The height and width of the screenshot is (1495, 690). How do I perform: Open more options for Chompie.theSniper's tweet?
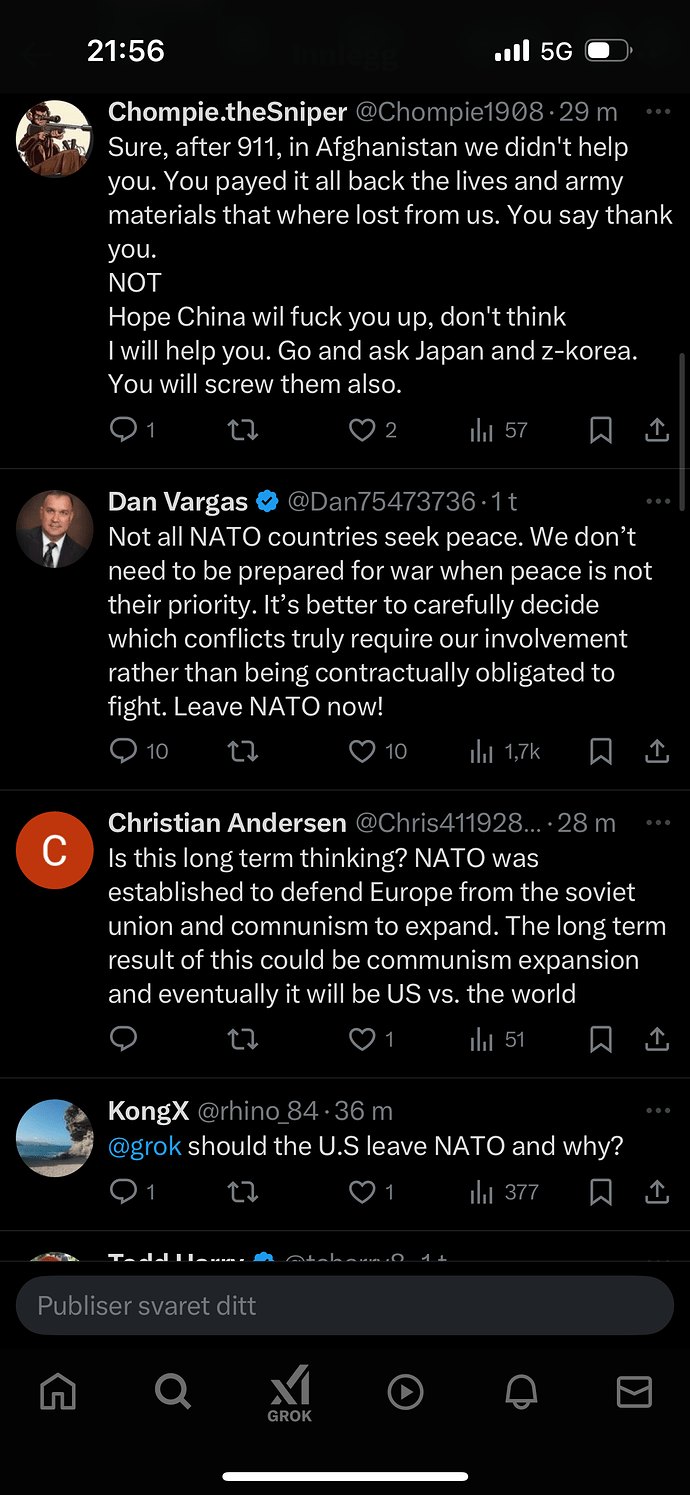(658, 111)
